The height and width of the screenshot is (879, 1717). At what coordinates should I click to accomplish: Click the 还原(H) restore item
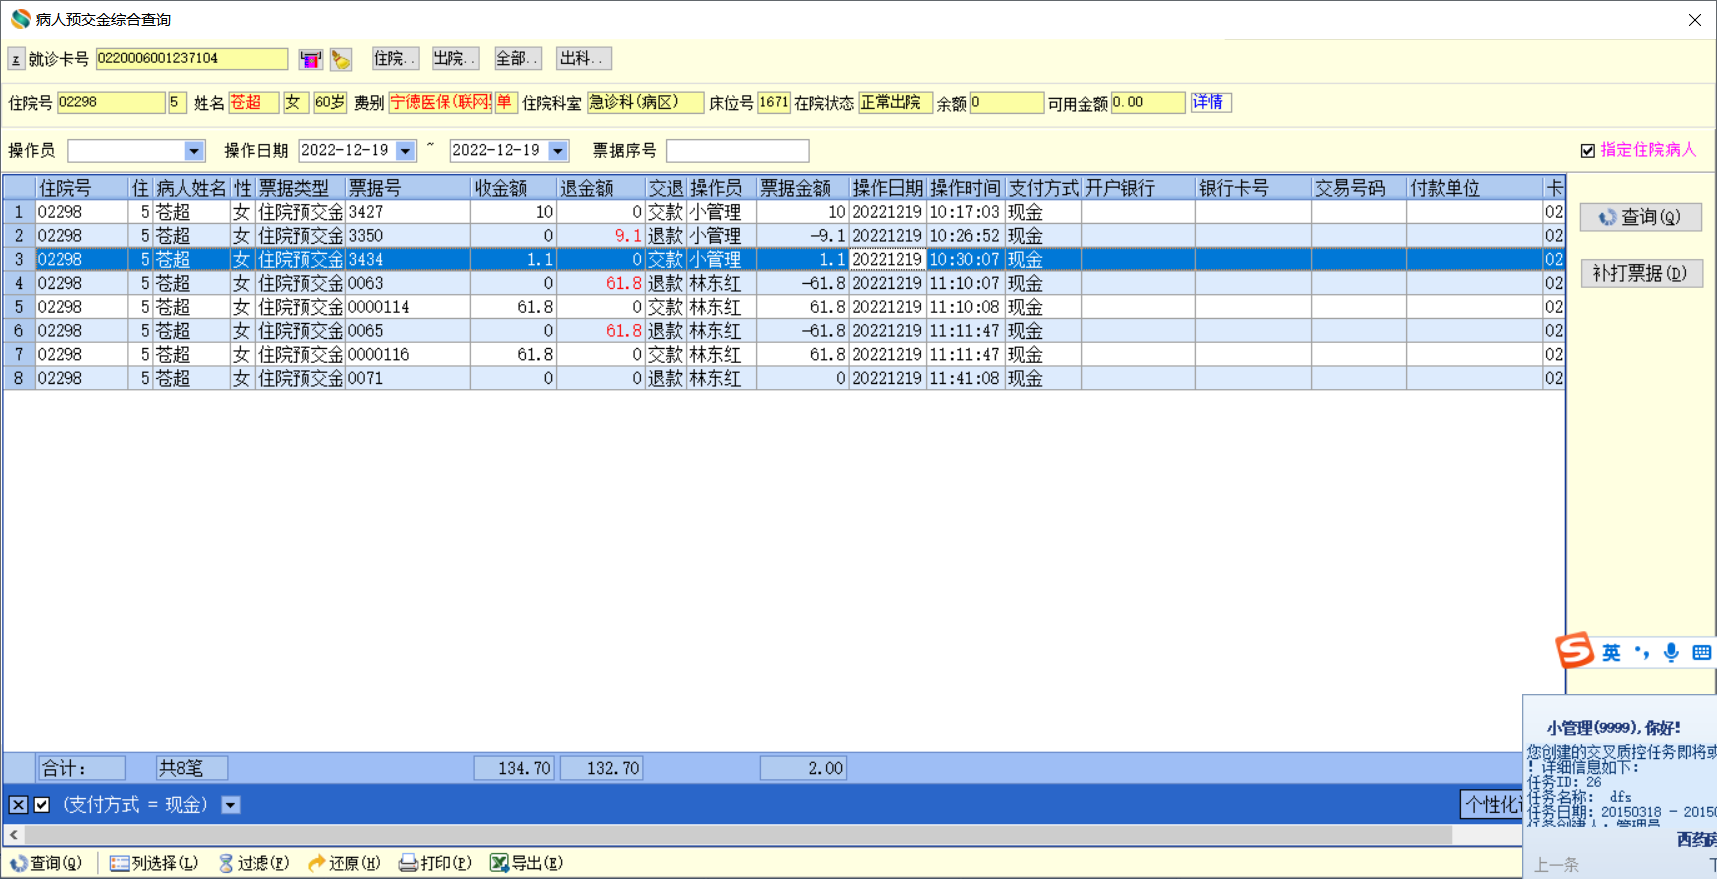tap(344, 863)
